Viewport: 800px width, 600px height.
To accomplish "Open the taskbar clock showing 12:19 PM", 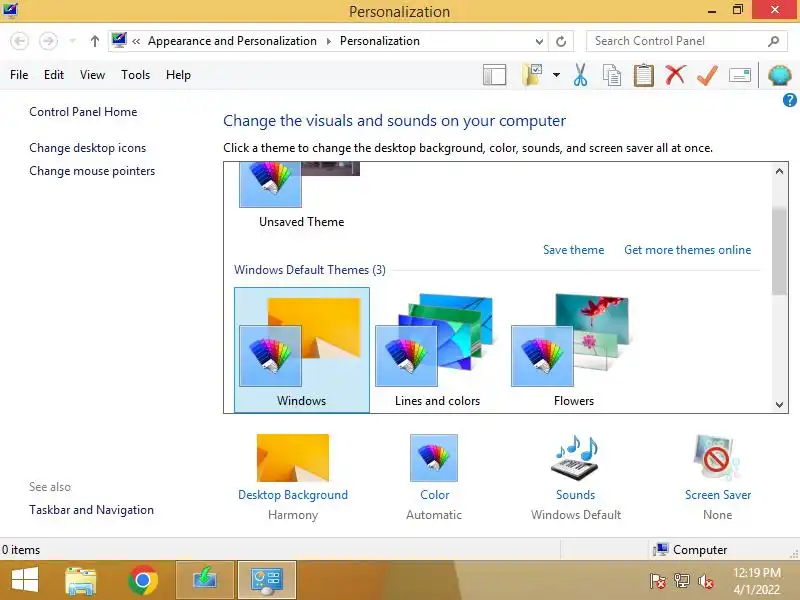I will pyautogui.click(x=757, y=581).
